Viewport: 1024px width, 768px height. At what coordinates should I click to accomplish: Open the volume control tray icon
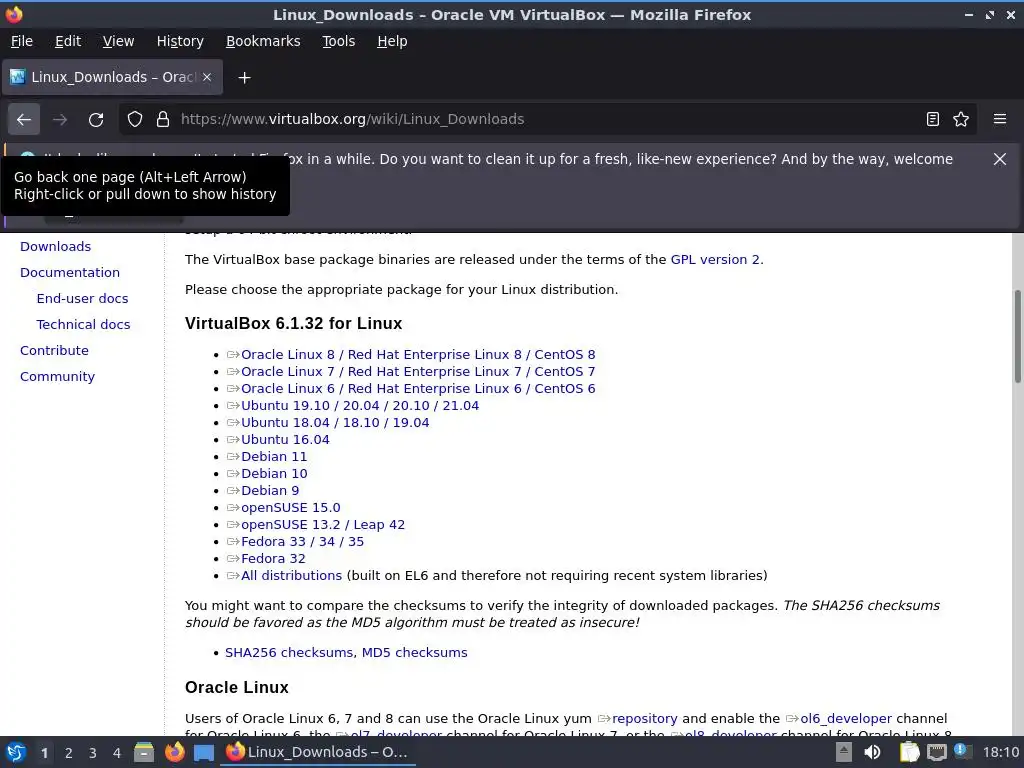click(872, 752)
